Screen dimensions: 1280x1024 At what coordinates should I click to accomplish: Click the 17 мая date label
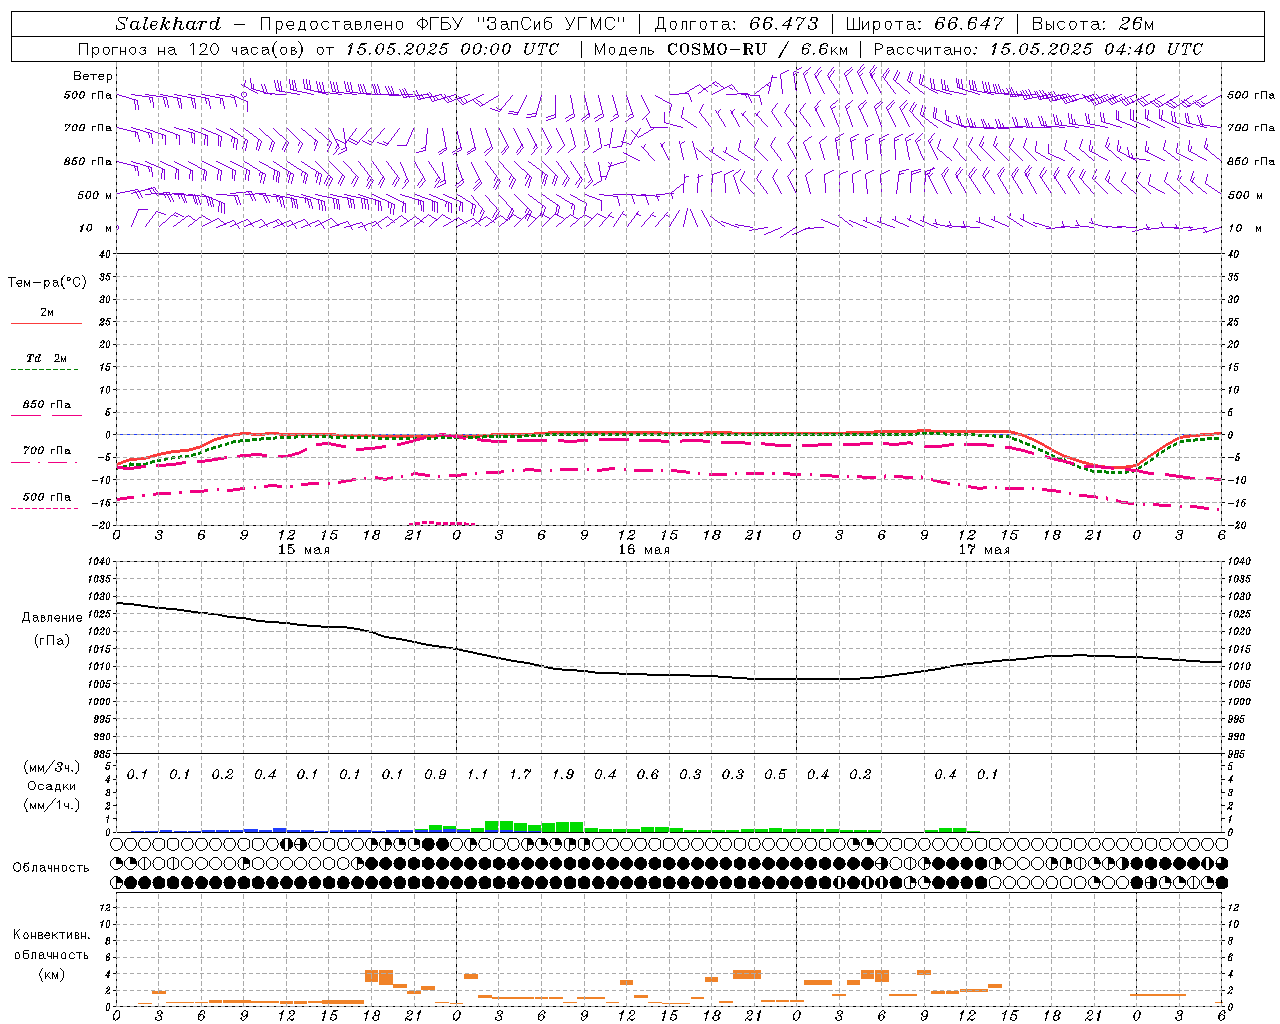point(984,550)
